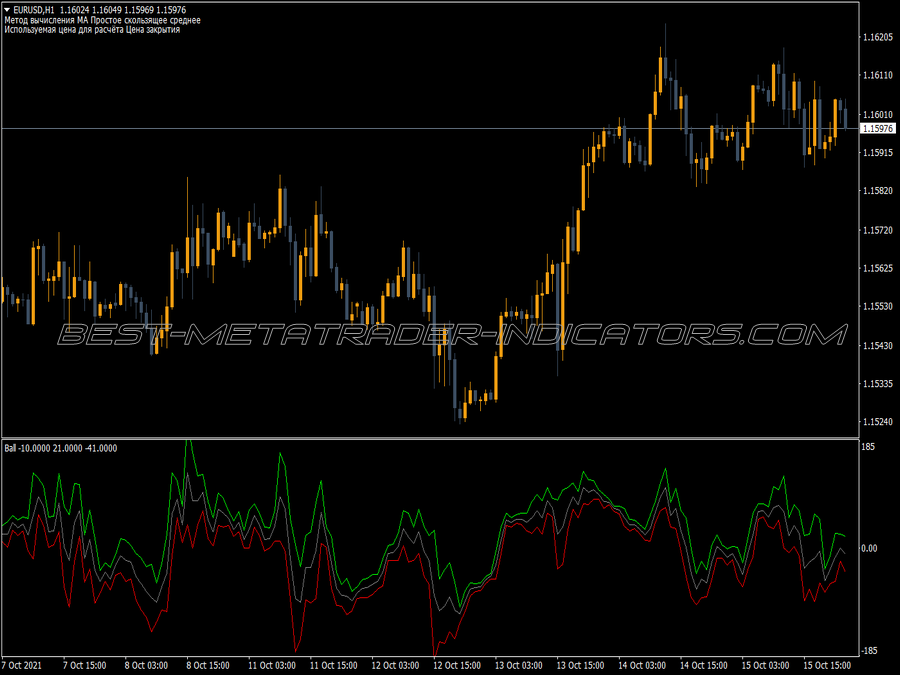Select the 11 Oct 03:00 time label
Image resolution: width=900 pixels, height=675 pixels.
[271, 665]
